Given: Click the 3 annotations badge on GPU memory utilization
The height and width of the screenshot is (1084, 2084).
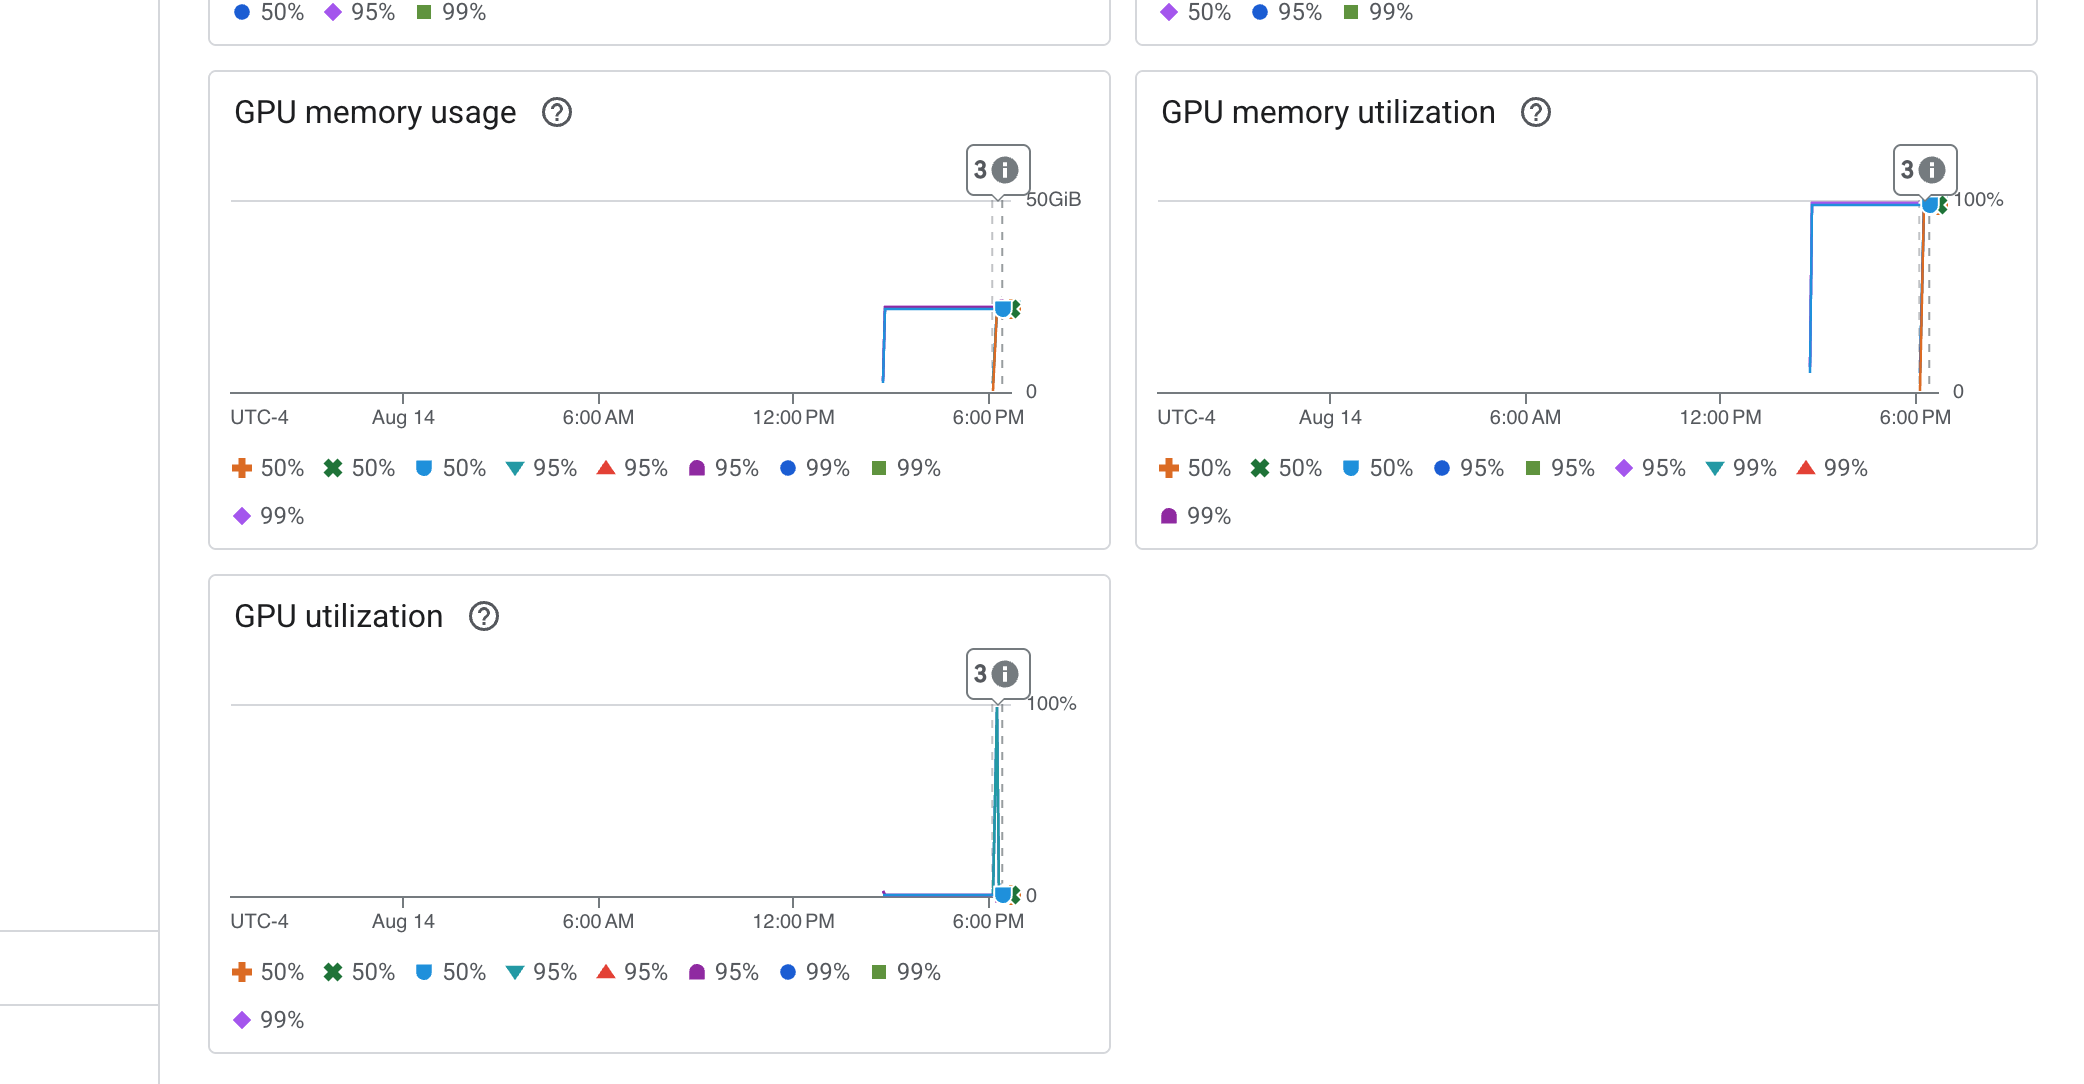Looking at the screenshot, I should [x=1923, y=170].
